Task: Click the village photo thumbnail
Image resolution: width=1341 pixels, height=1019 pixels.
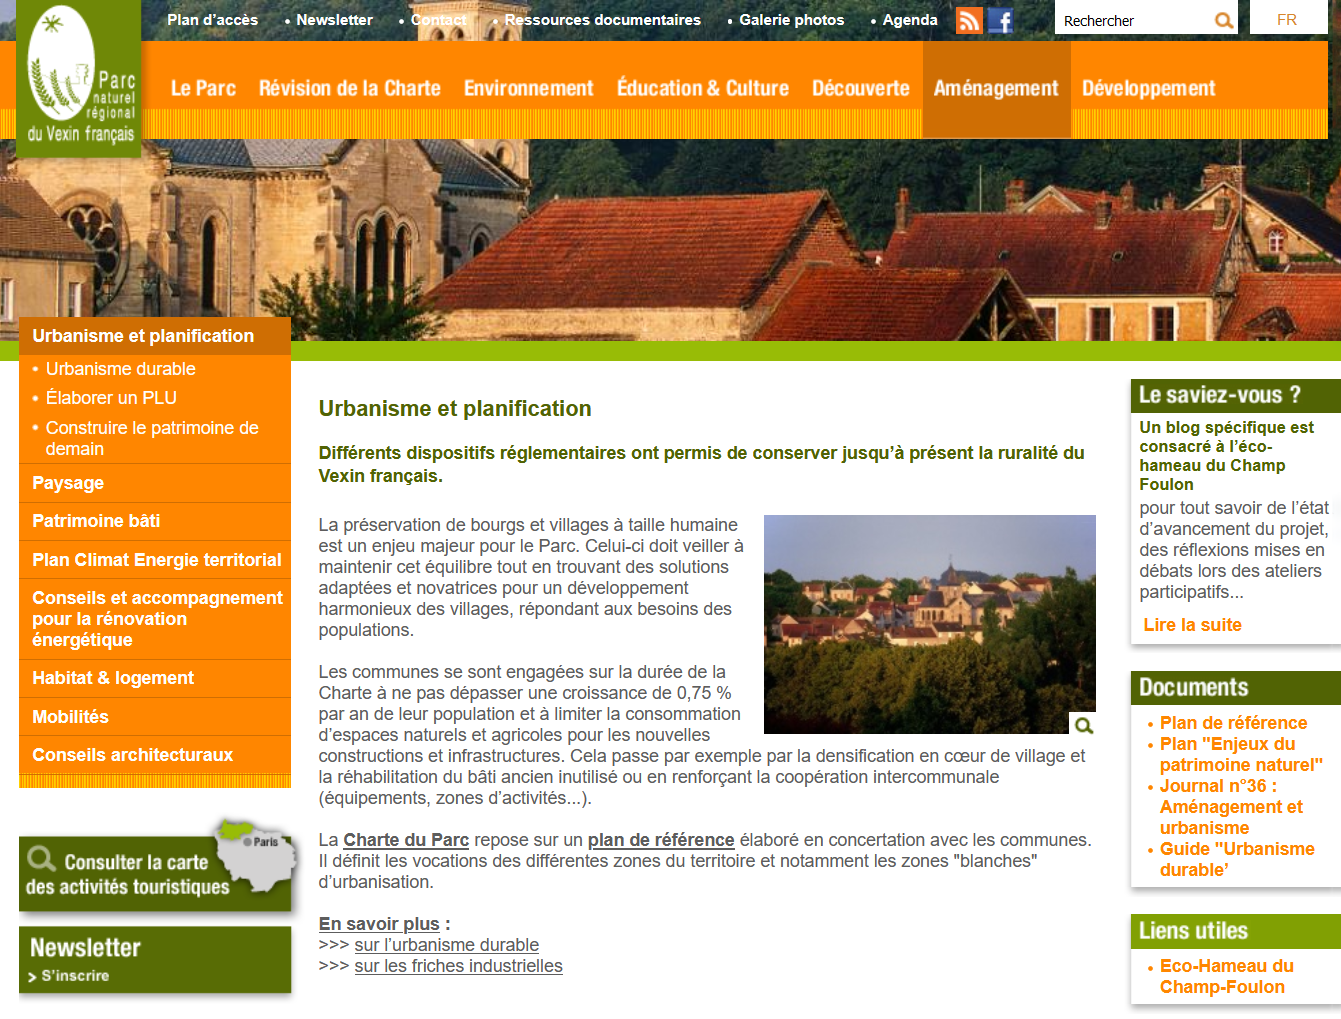Action: [929, 624]
